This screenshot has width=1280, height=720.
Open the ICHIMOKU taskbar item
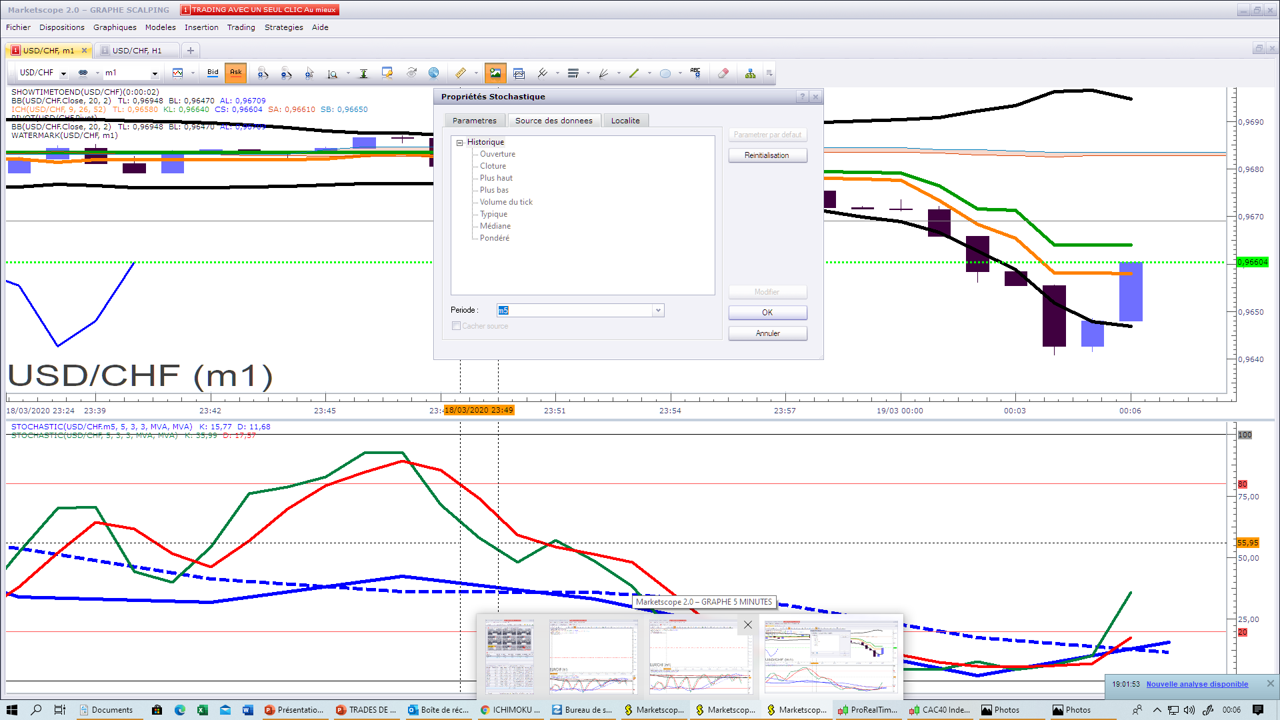coord(511,710)
